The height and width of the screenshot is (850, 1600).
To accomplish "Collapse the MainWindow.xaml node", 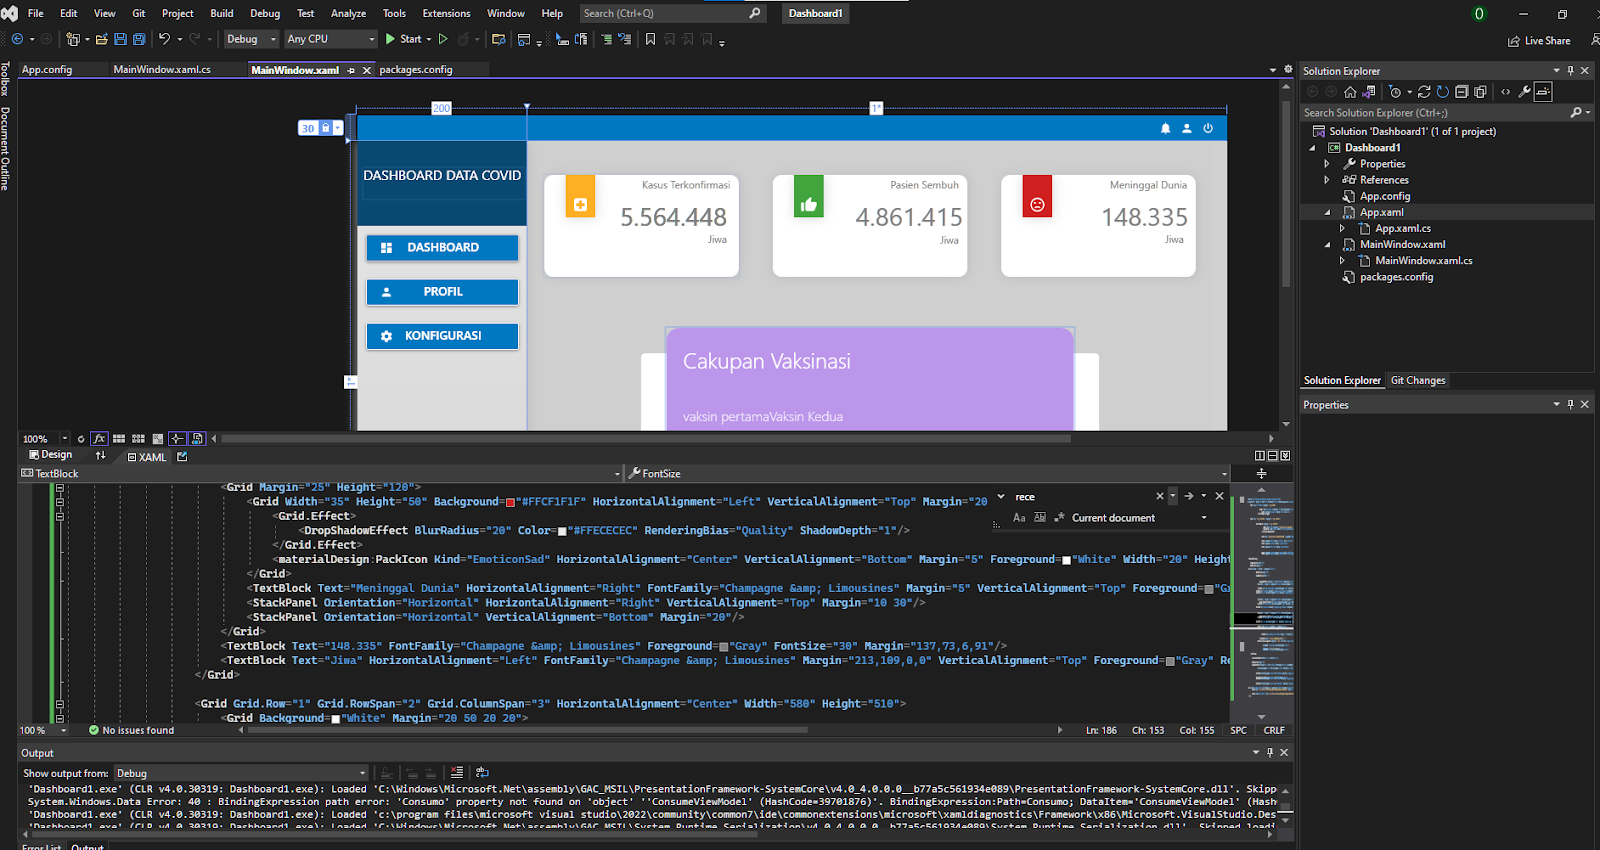I will pyautogui.click(x=1327, y=245).
